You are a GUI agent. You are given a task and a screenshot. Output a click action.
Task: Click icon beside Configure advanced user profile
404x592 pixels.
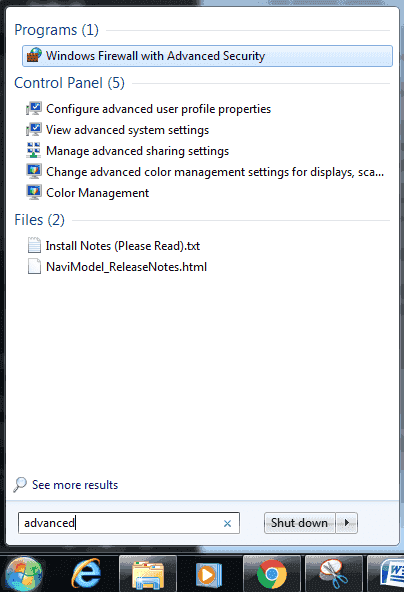(x=34, y=109)
